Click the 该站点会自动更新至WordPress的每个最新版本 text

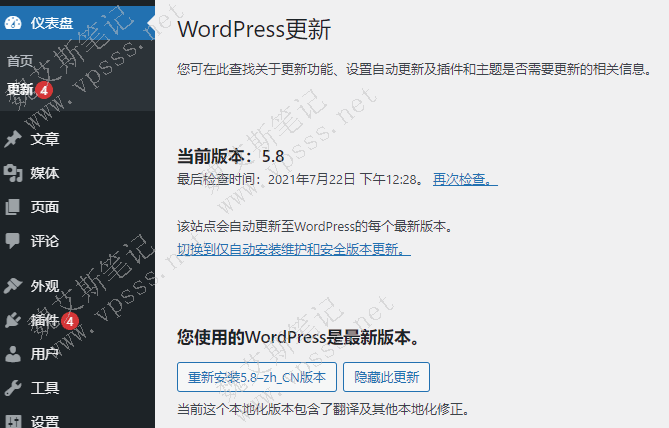[315, 226]
